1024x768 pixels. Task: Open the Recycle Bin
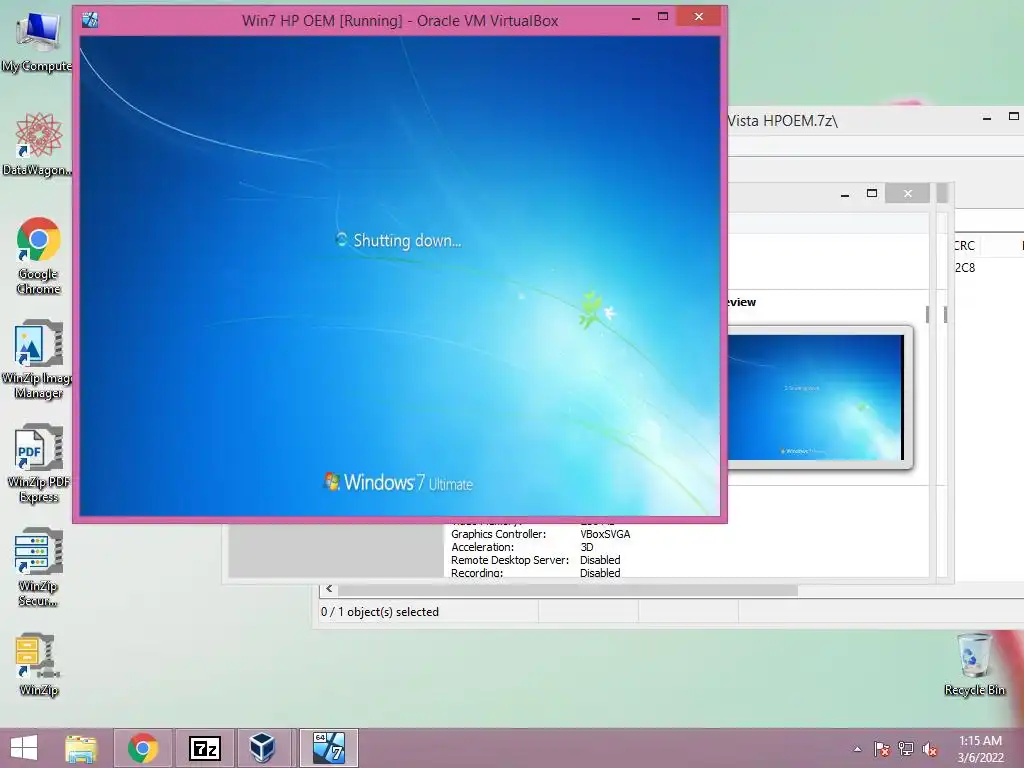click(974, 664)
